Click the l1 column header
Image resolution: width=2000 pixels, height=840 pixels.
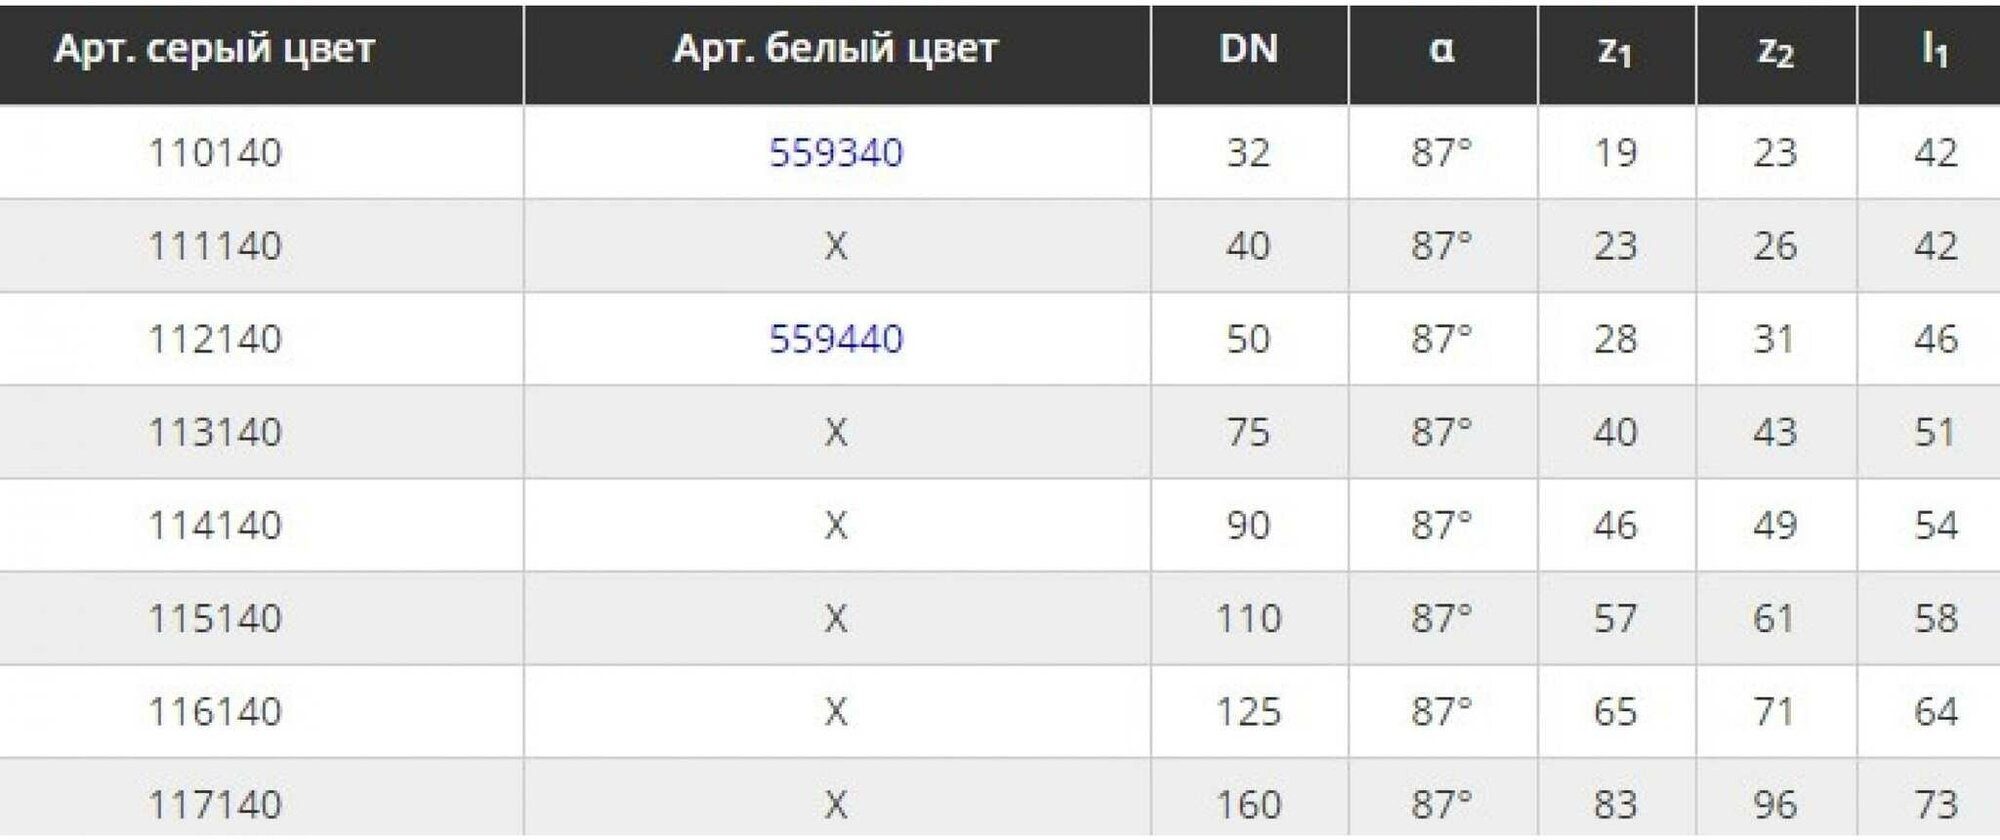[1935, 48]
